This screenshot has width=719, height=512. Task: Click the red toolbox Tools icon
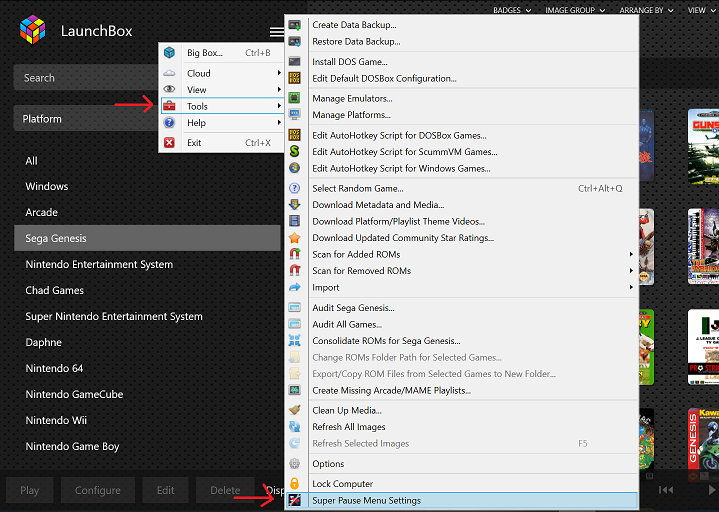[169, 106]
